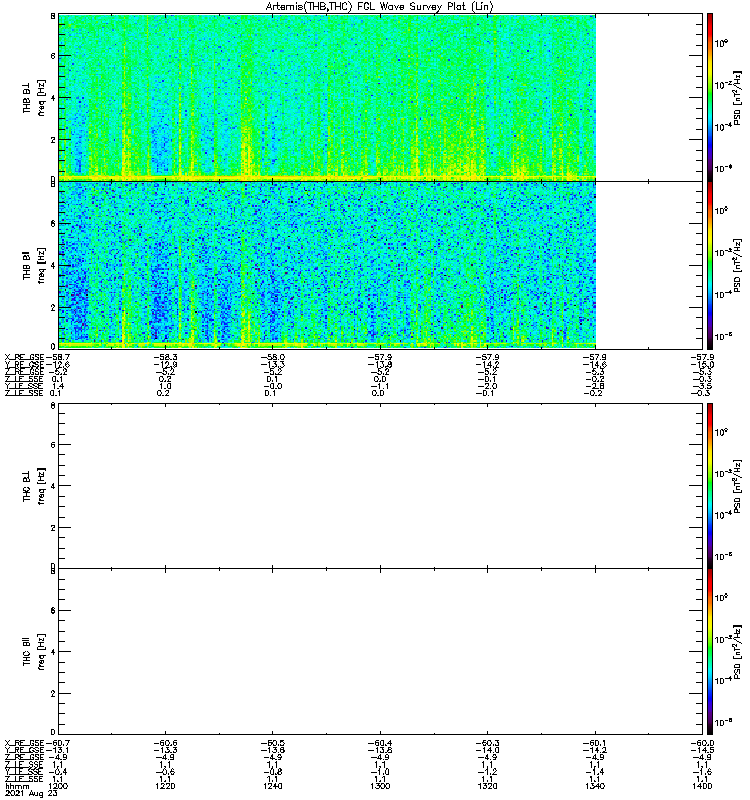
Task: Click the empty THC B⊥ plot panel
Action: [x=380, y=486]
